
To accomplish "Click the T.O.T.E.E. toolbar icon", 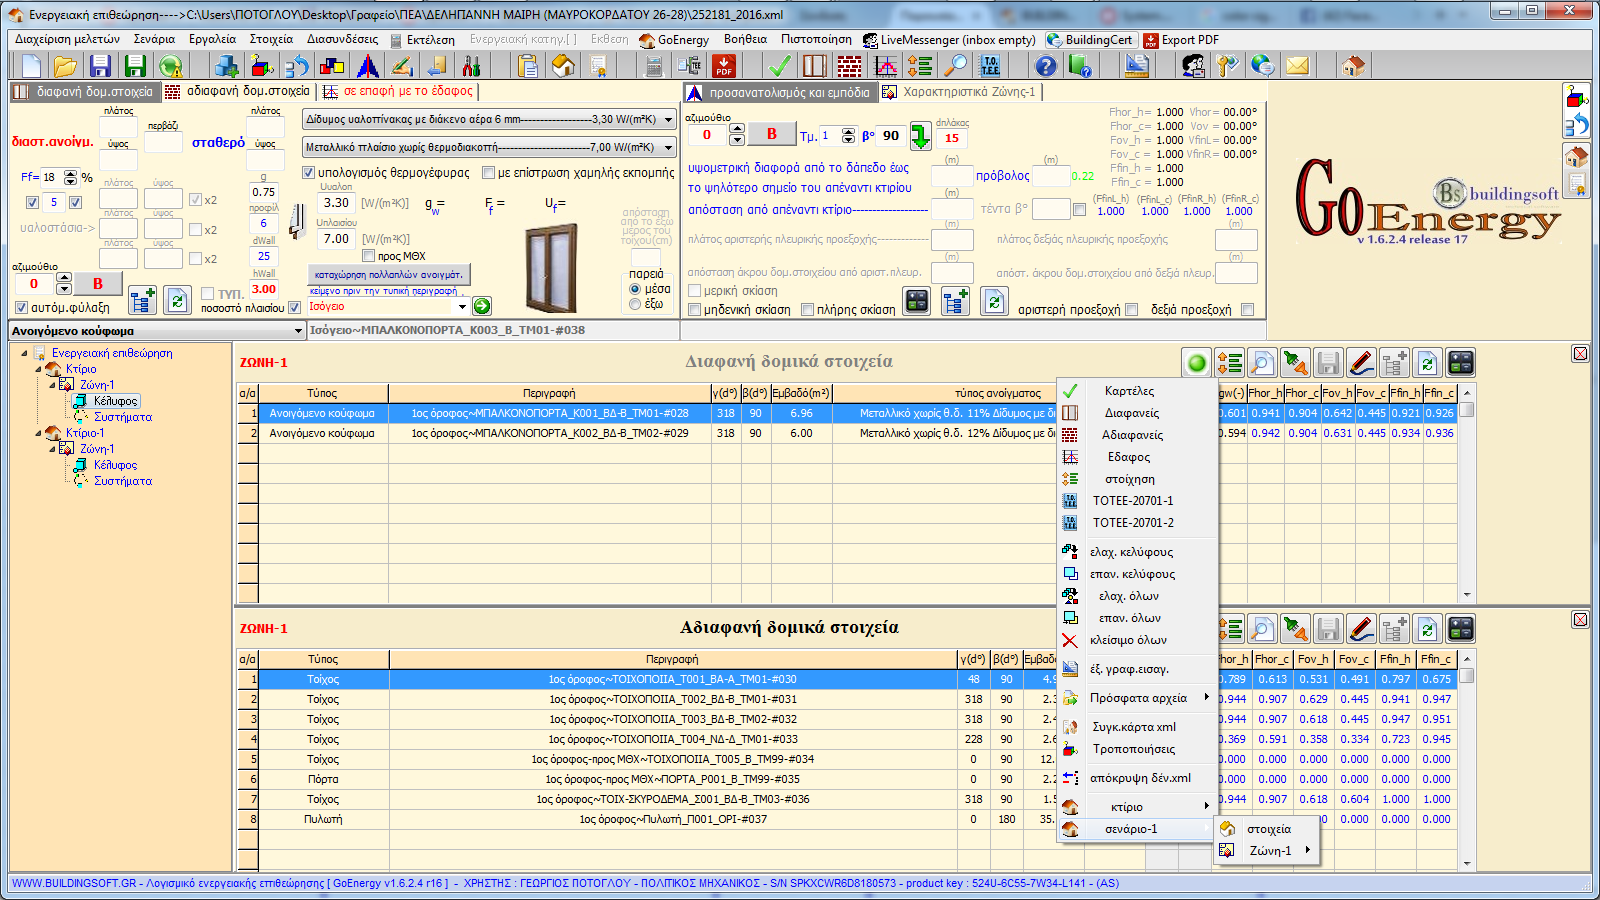I will pos(990,66).
